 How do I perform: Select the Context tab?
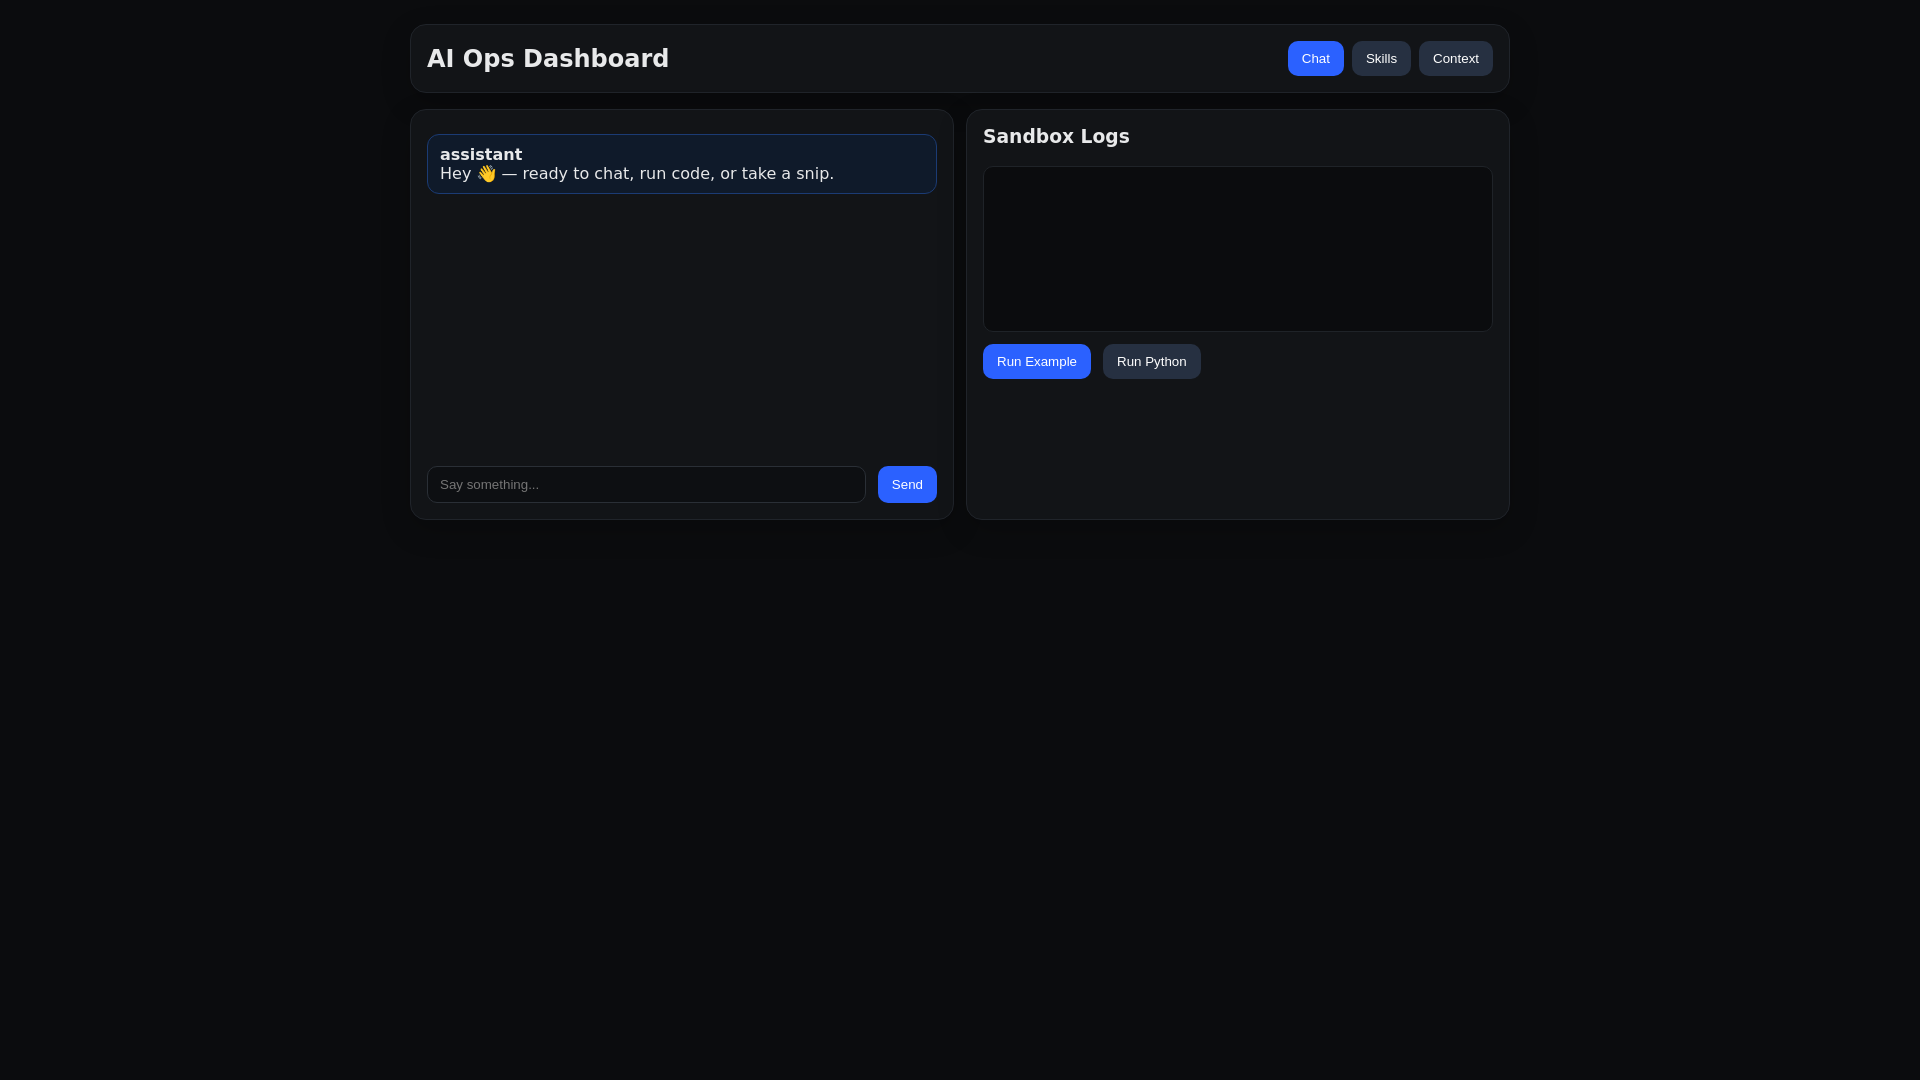tap(1455, 59)
